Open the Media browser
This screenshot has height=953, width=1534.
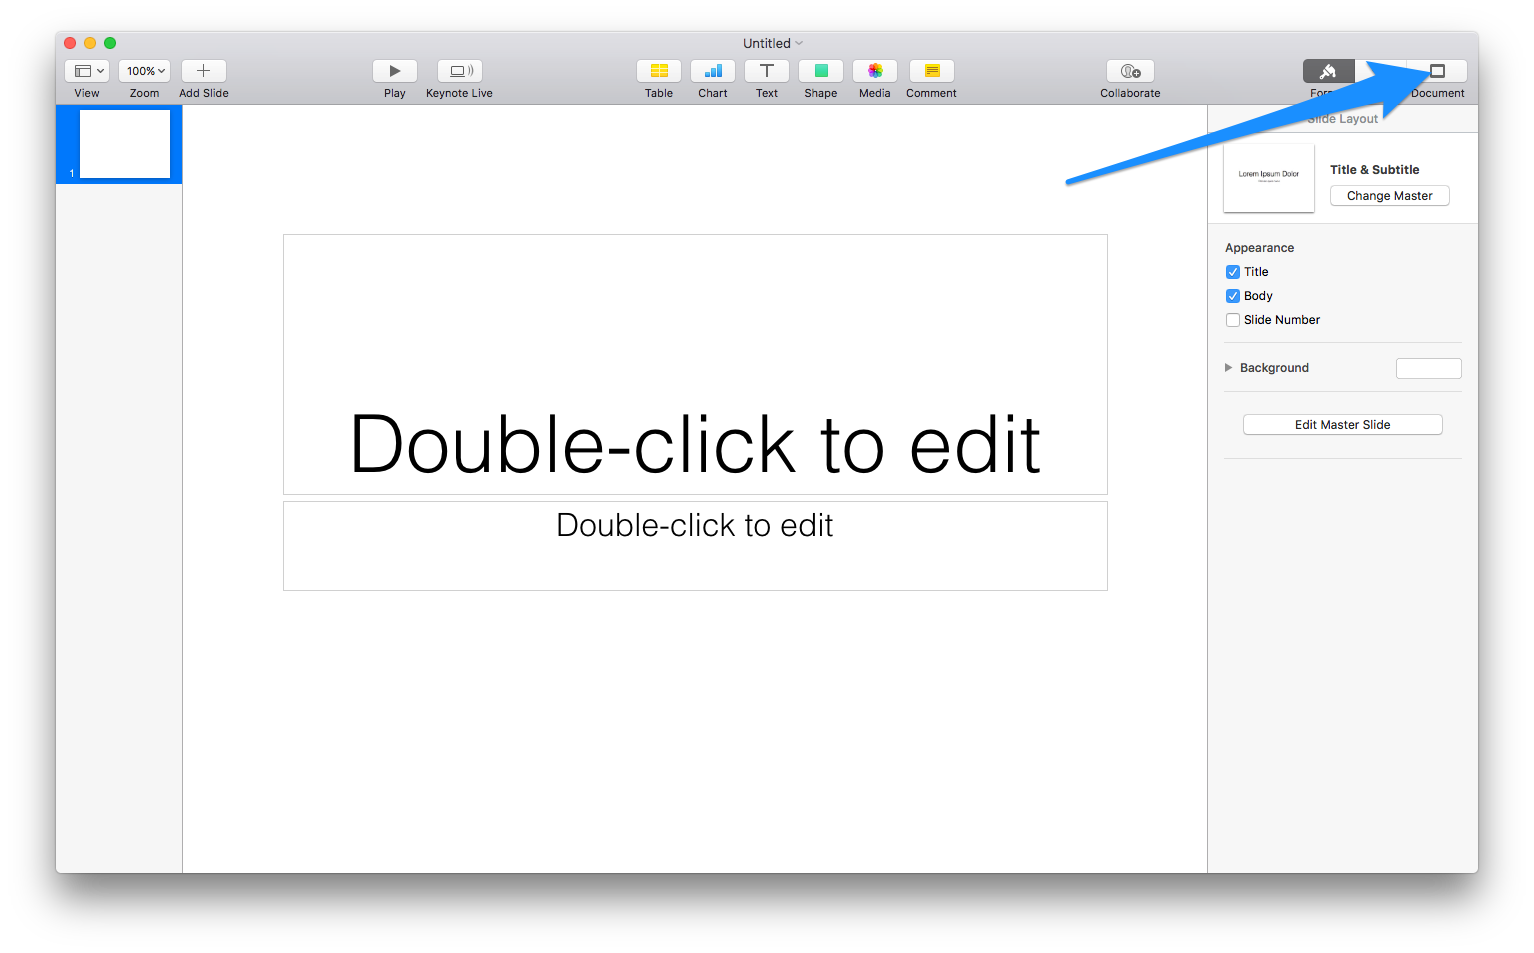click(874, 71)
